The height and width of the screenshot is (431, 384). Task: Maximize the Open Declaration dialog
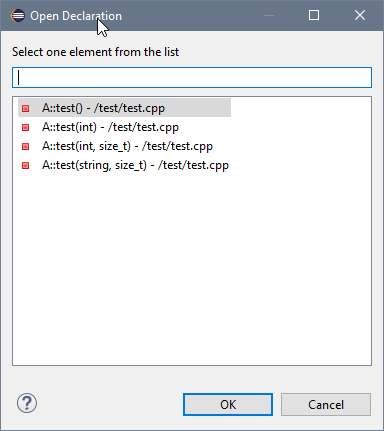(x=314, y=15)
